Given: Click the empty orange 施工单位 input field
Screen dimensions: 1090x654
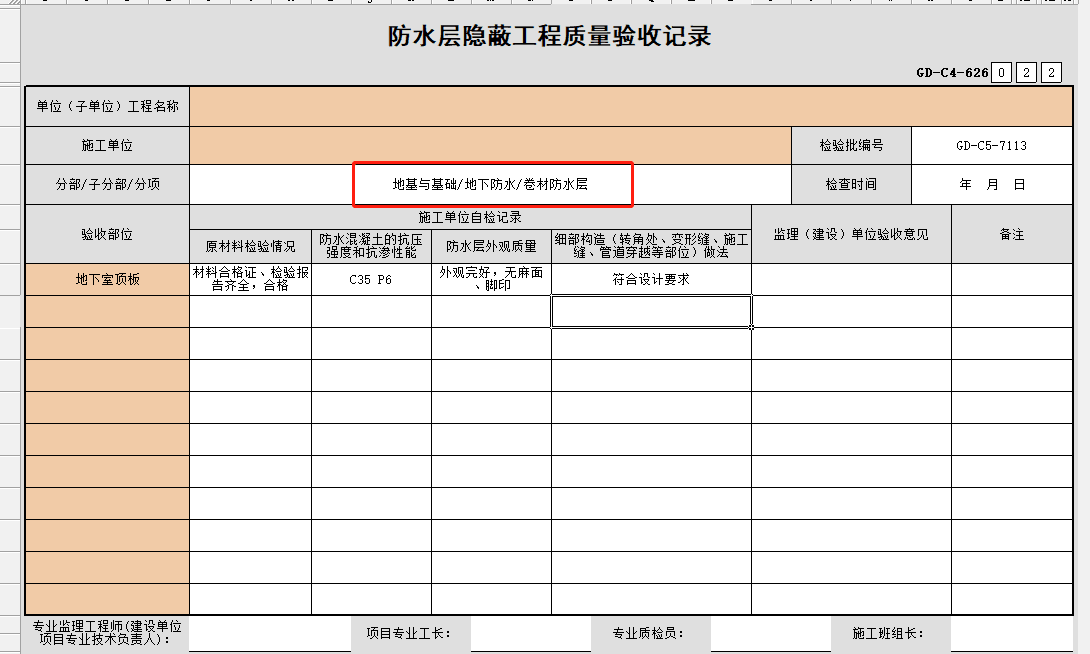Looking at the screenshot, I should 490,146.
